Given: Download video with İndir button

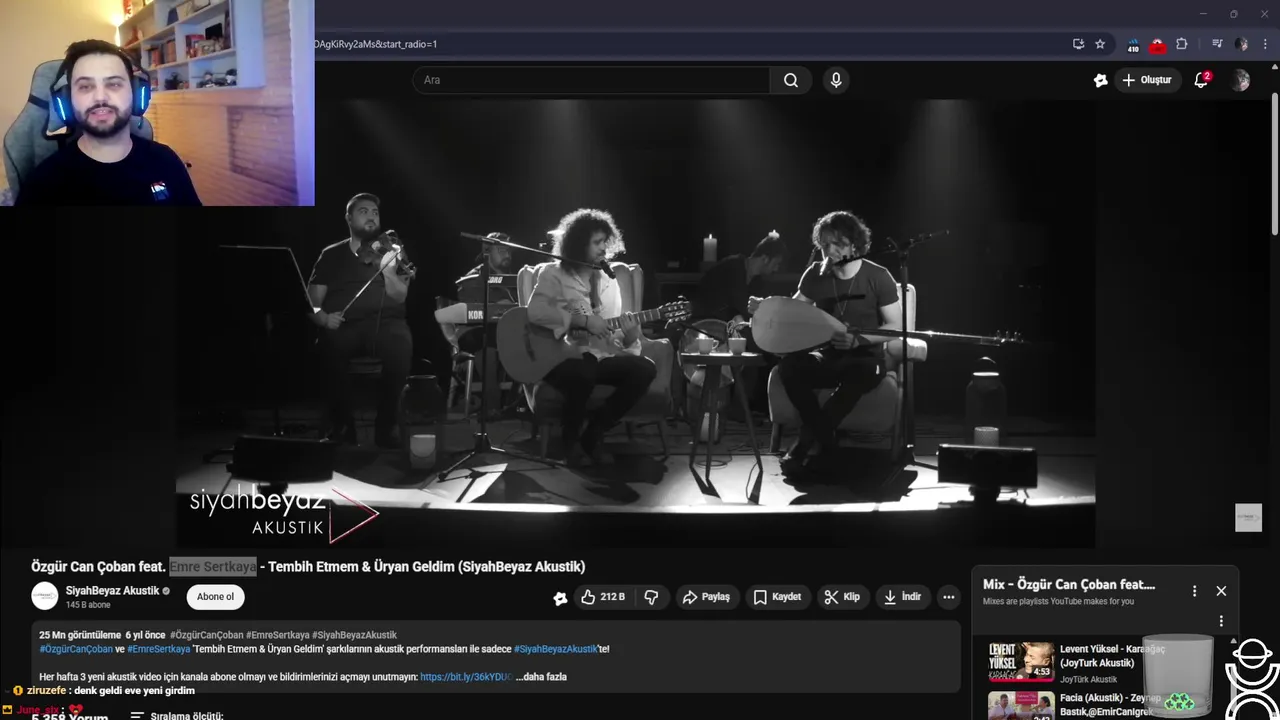Looking at the screenshot, I should coord(902,597).
